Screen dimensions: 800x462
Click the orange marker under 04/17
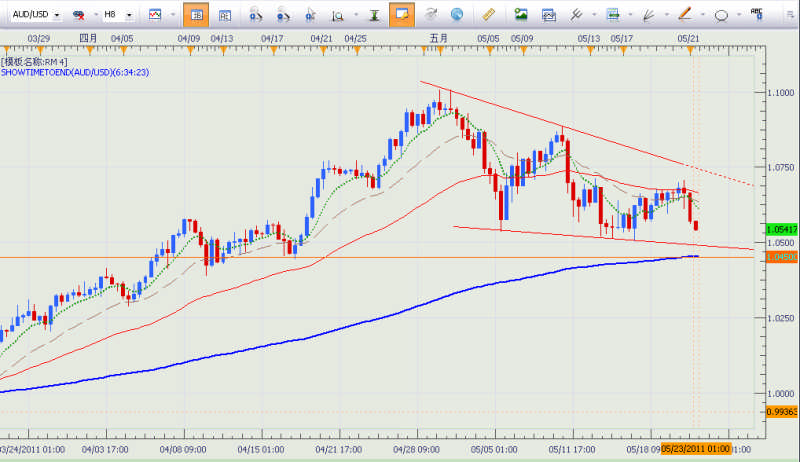pos(273,50)
